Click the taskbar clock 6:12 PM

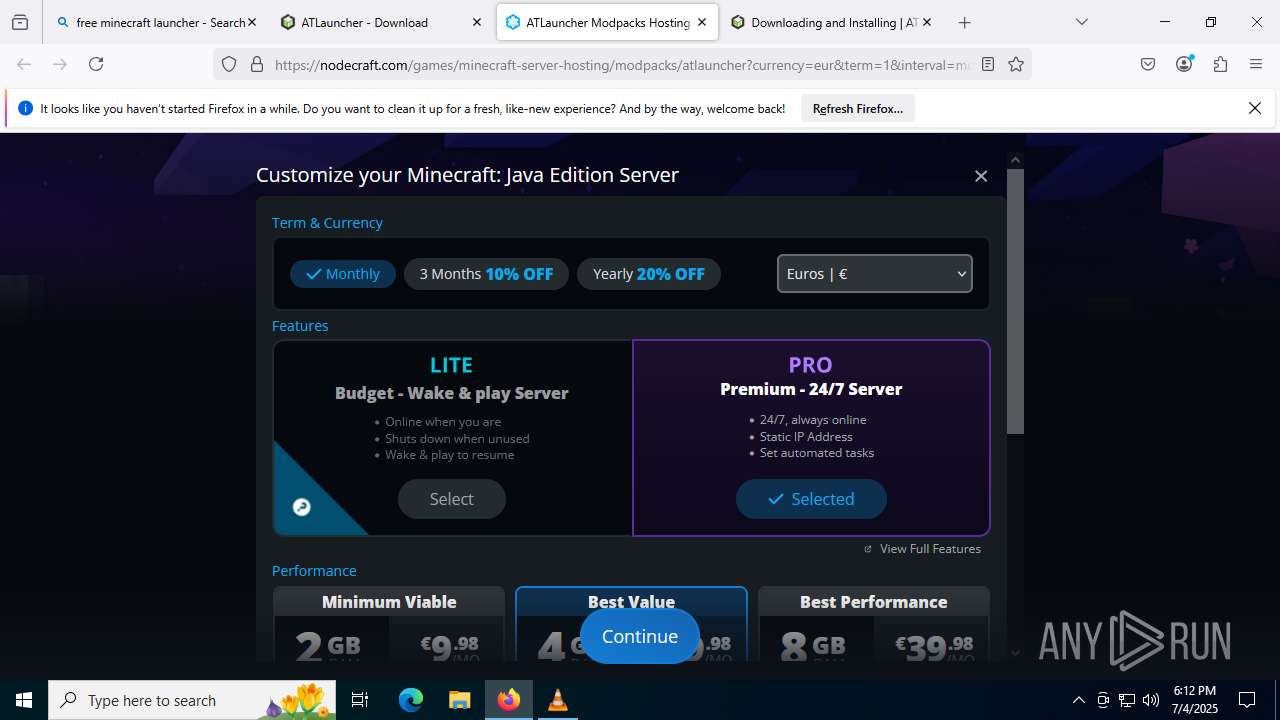click(x=1194, y=700)
